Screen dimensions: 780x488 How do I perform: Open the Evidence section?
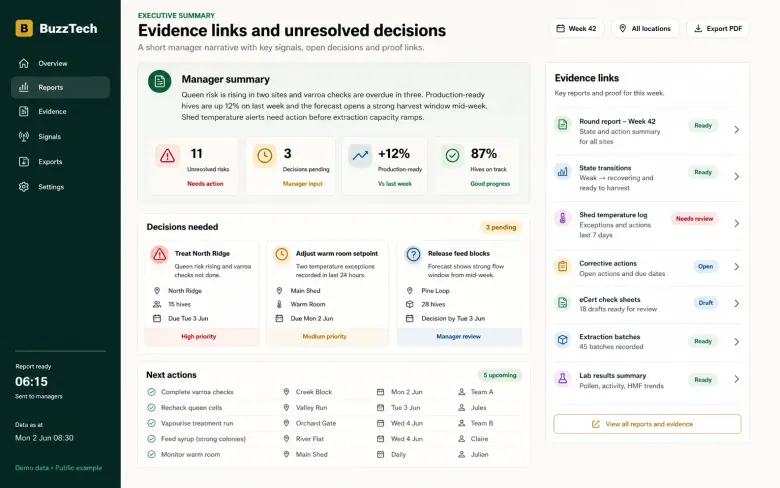coord(60,111)
